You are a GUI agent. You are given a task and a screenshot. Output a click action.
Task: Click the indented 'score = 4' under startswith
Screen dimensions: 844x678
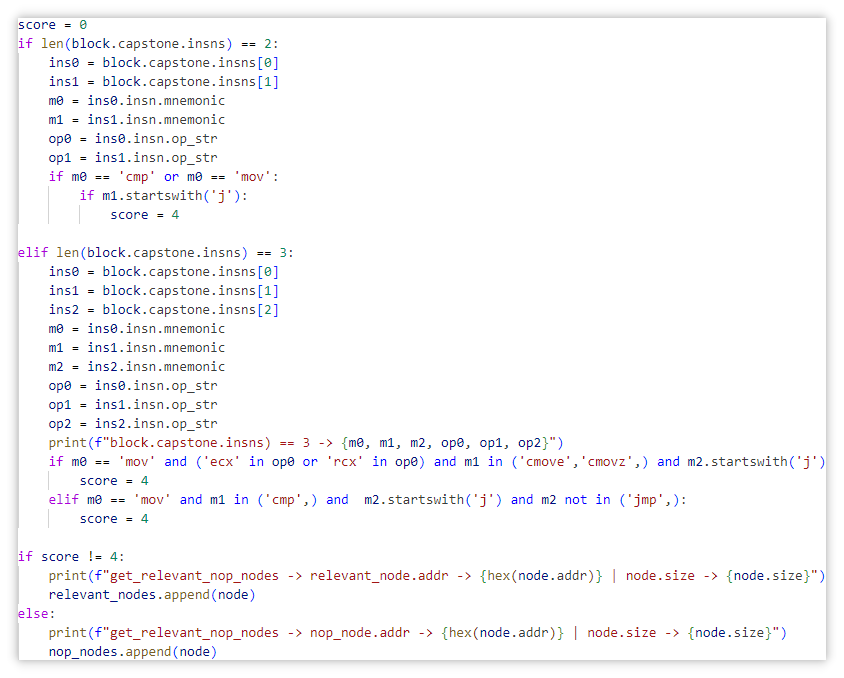point(145,215)
